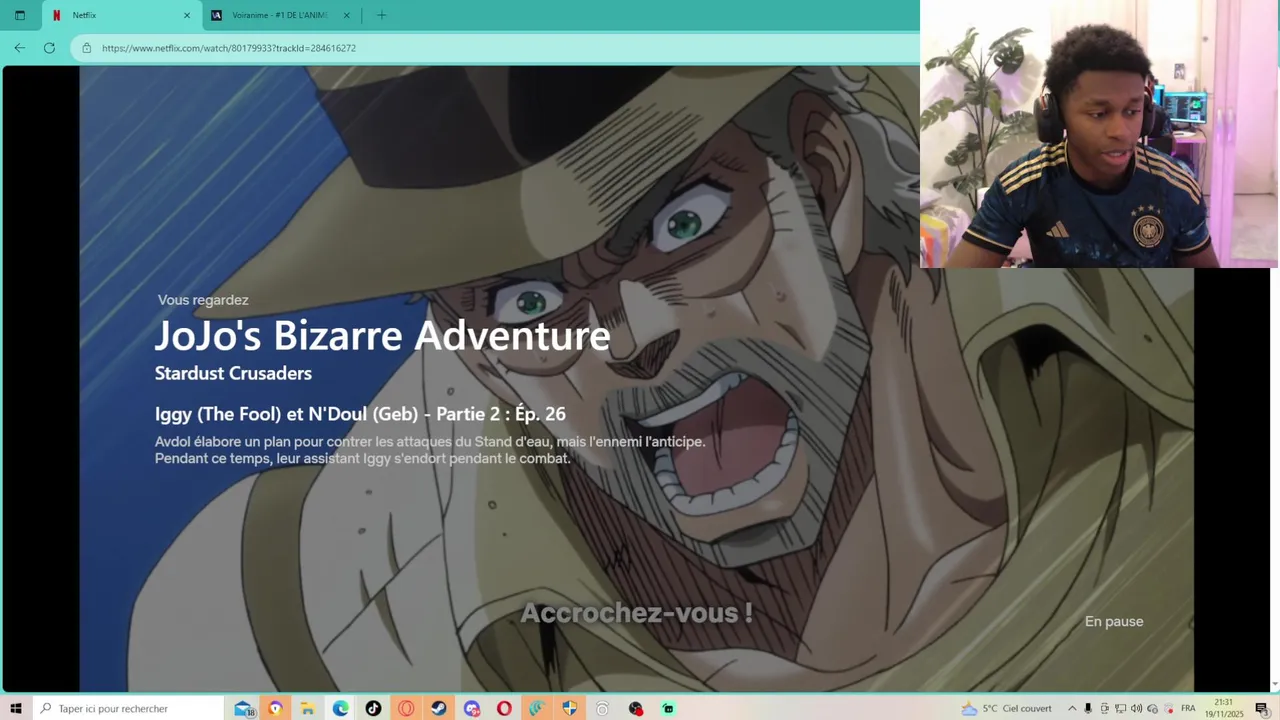Click the taskbar search box
This screenshot has height=720, width=1280.
coord(128,708)
